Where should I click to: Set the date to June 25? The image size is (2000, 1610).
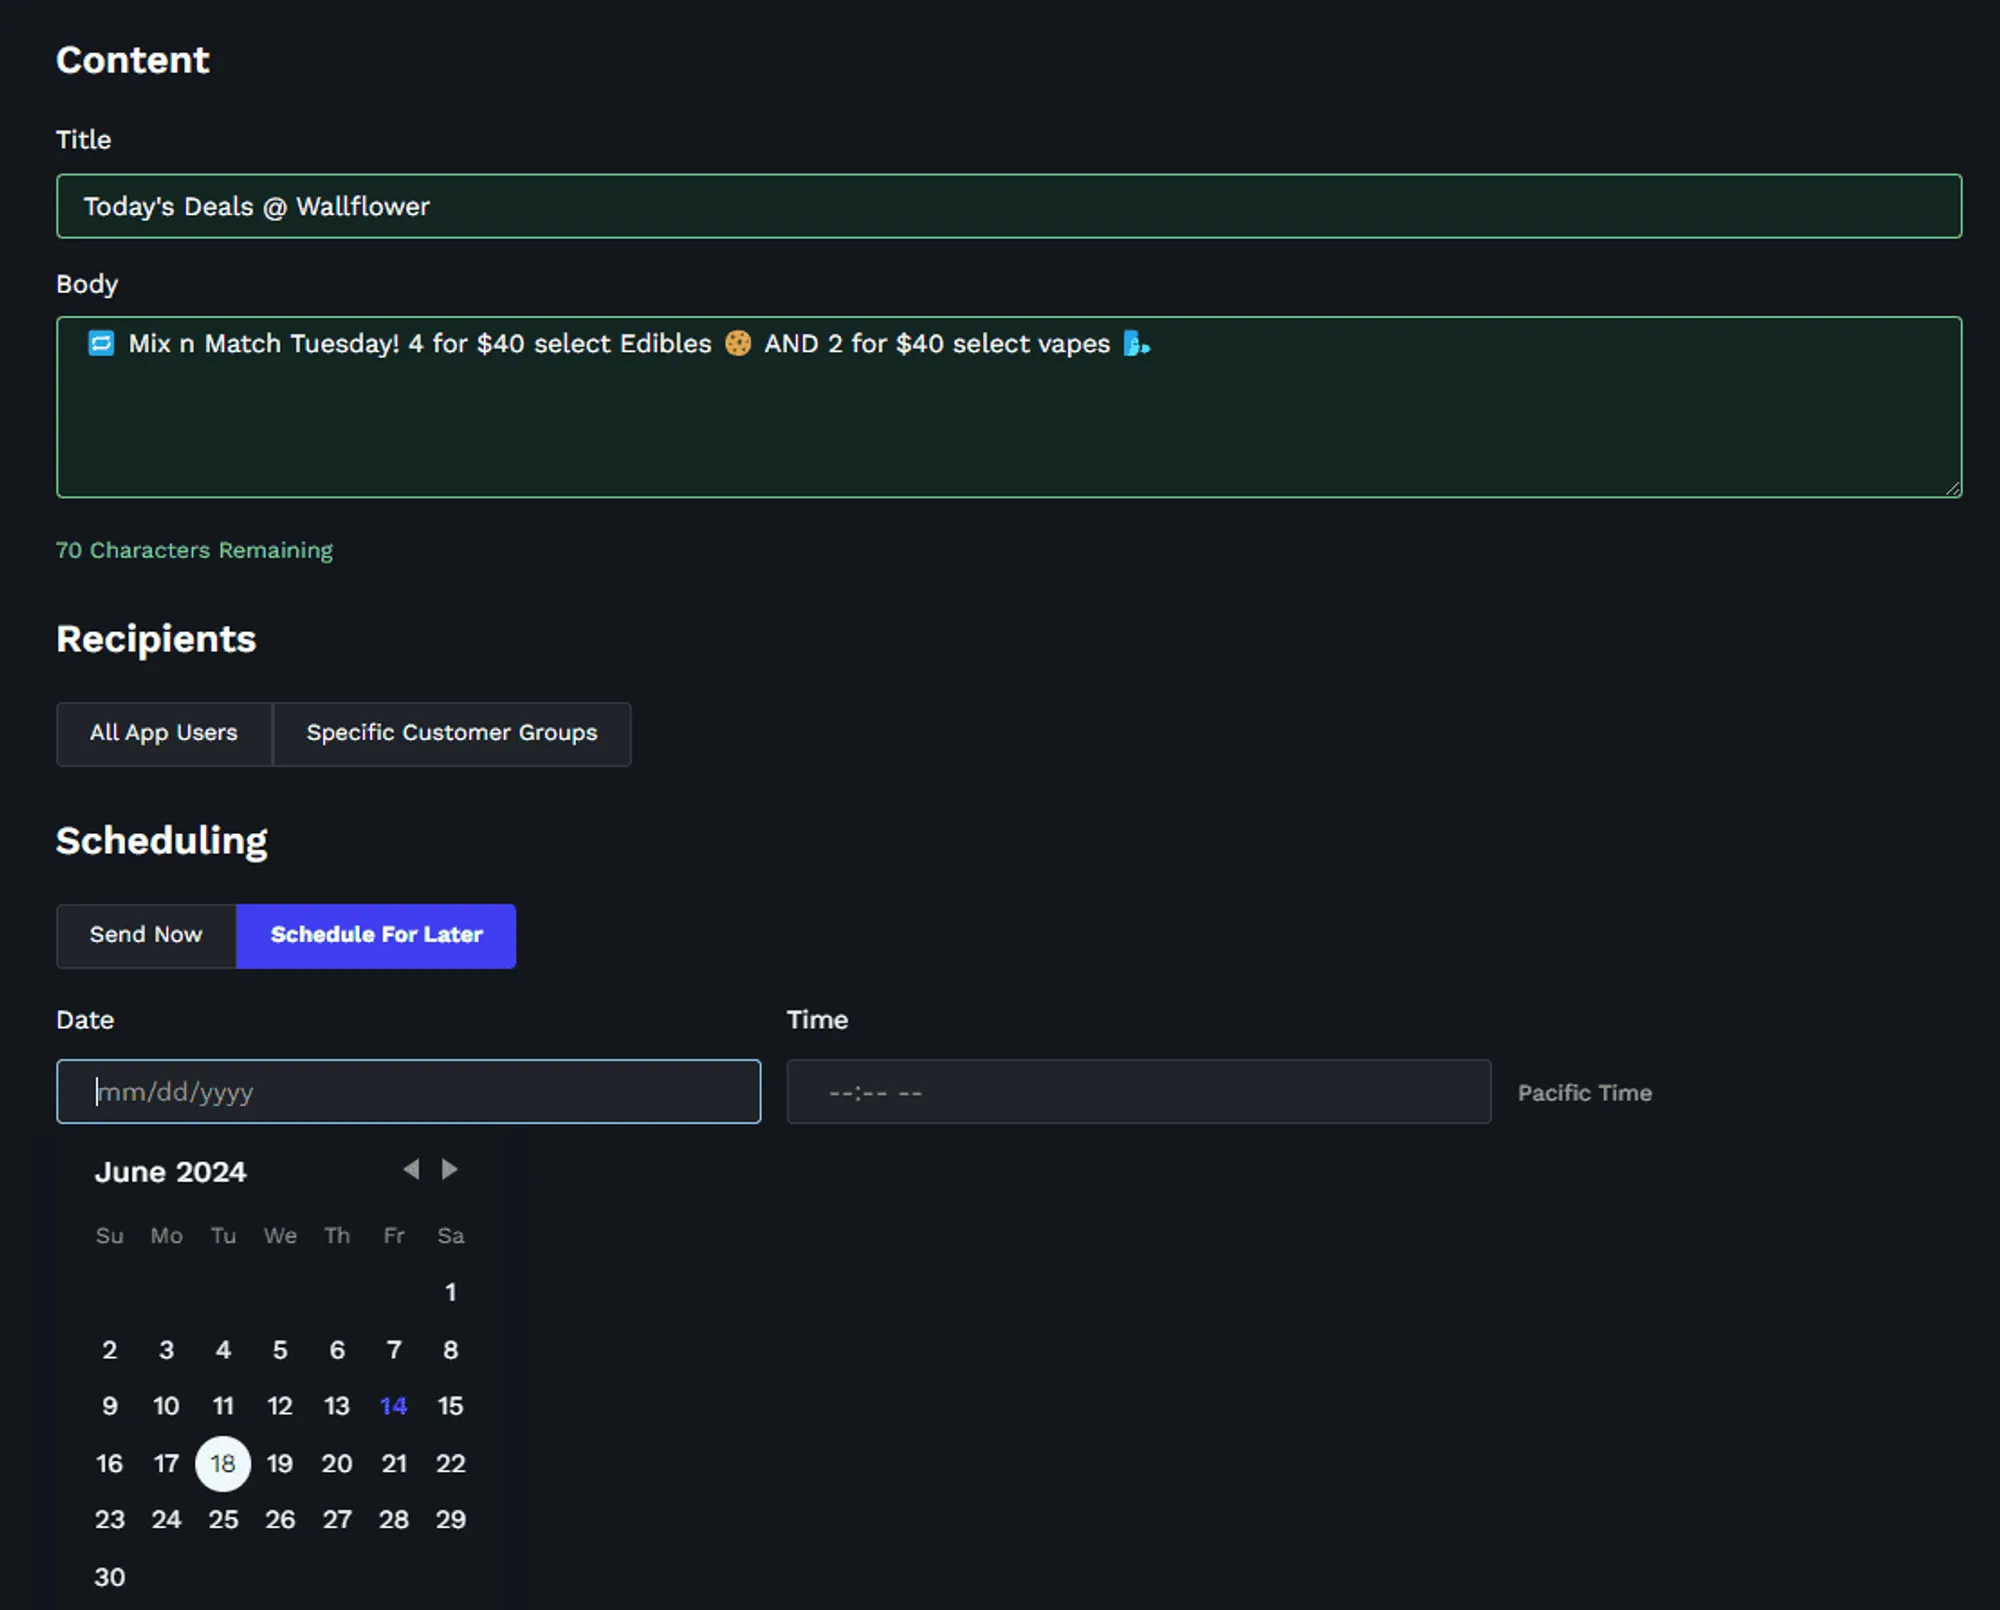coord(223,1520)
